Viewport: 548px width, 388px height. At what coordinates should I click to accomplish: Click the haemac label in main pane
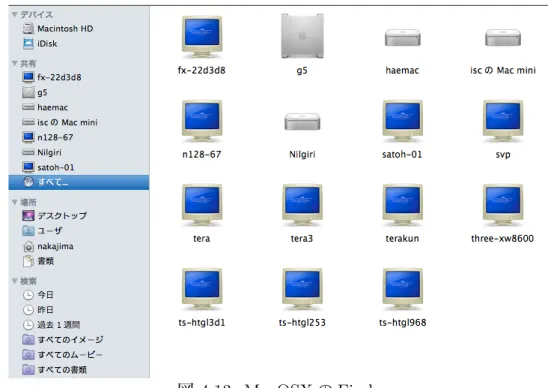click(x=402, y=70)
